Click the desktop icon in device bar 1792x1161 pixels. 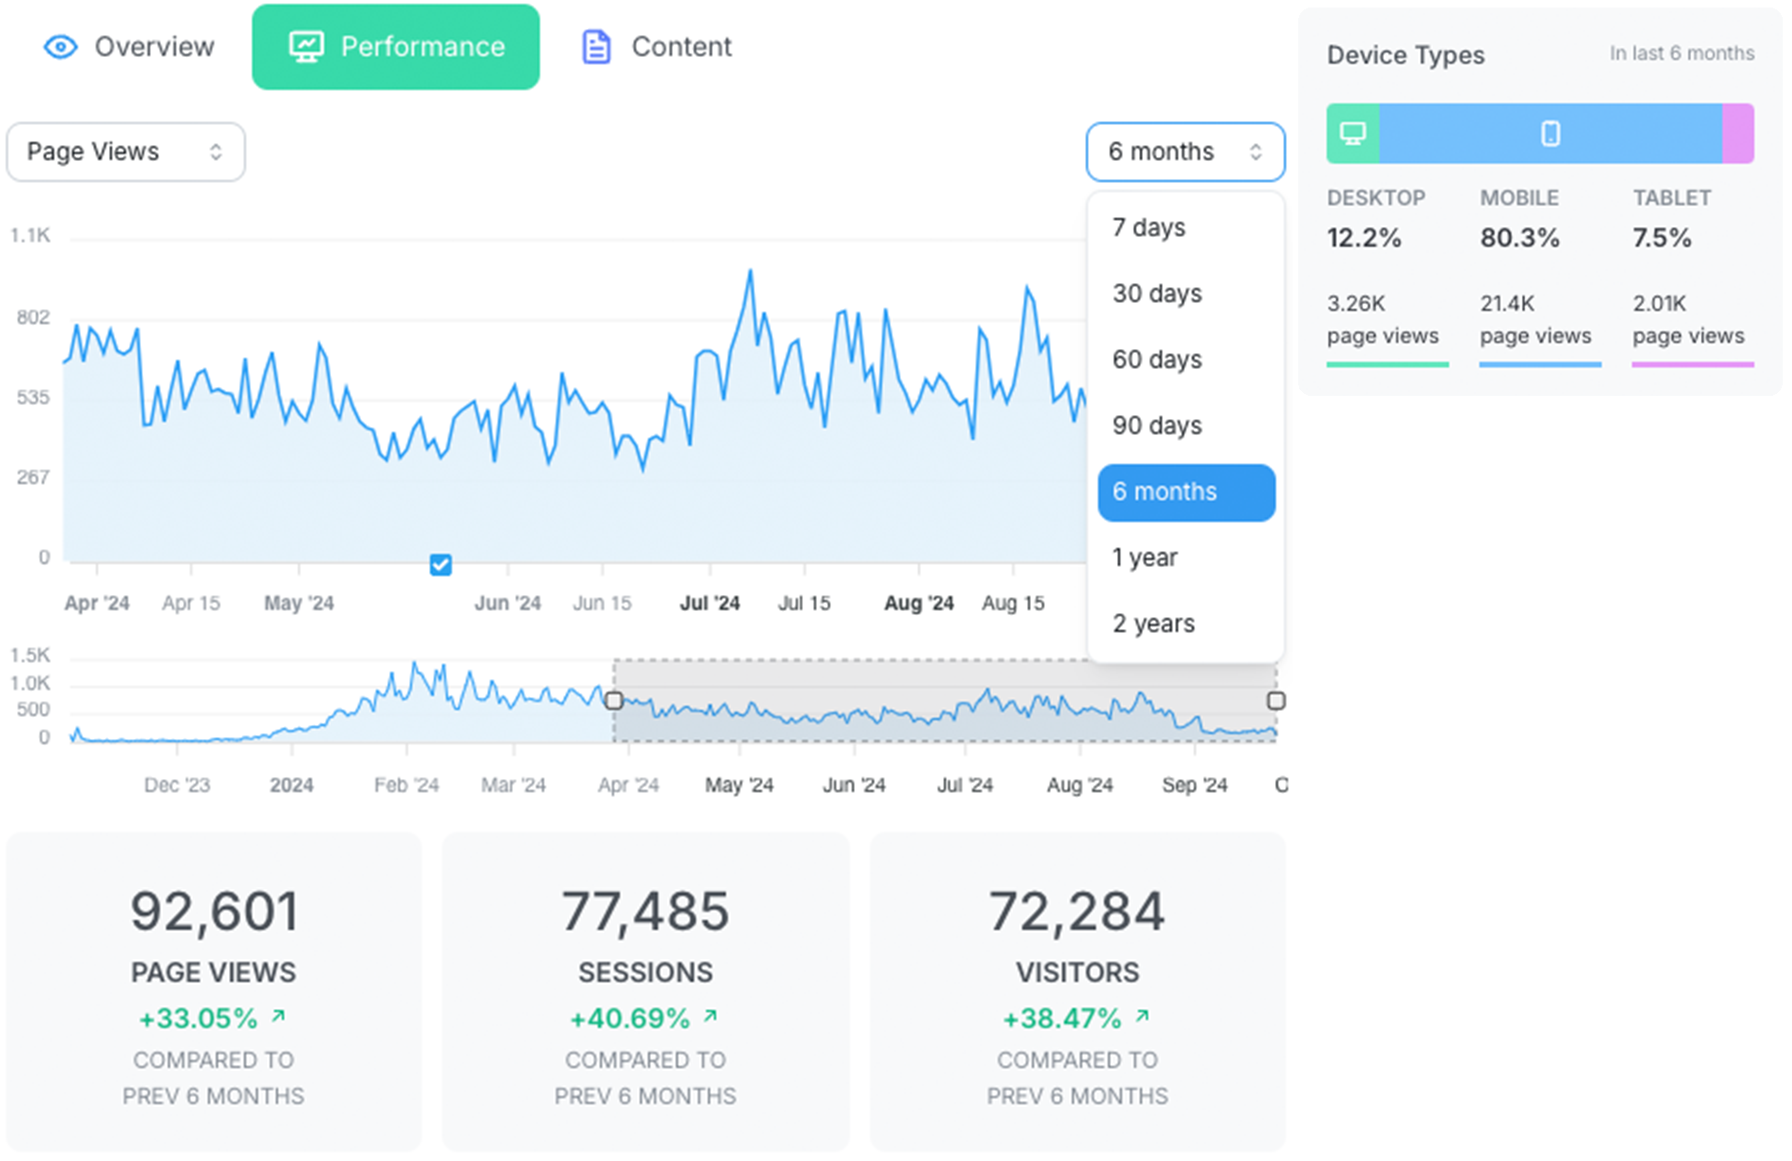[1353, 133]
